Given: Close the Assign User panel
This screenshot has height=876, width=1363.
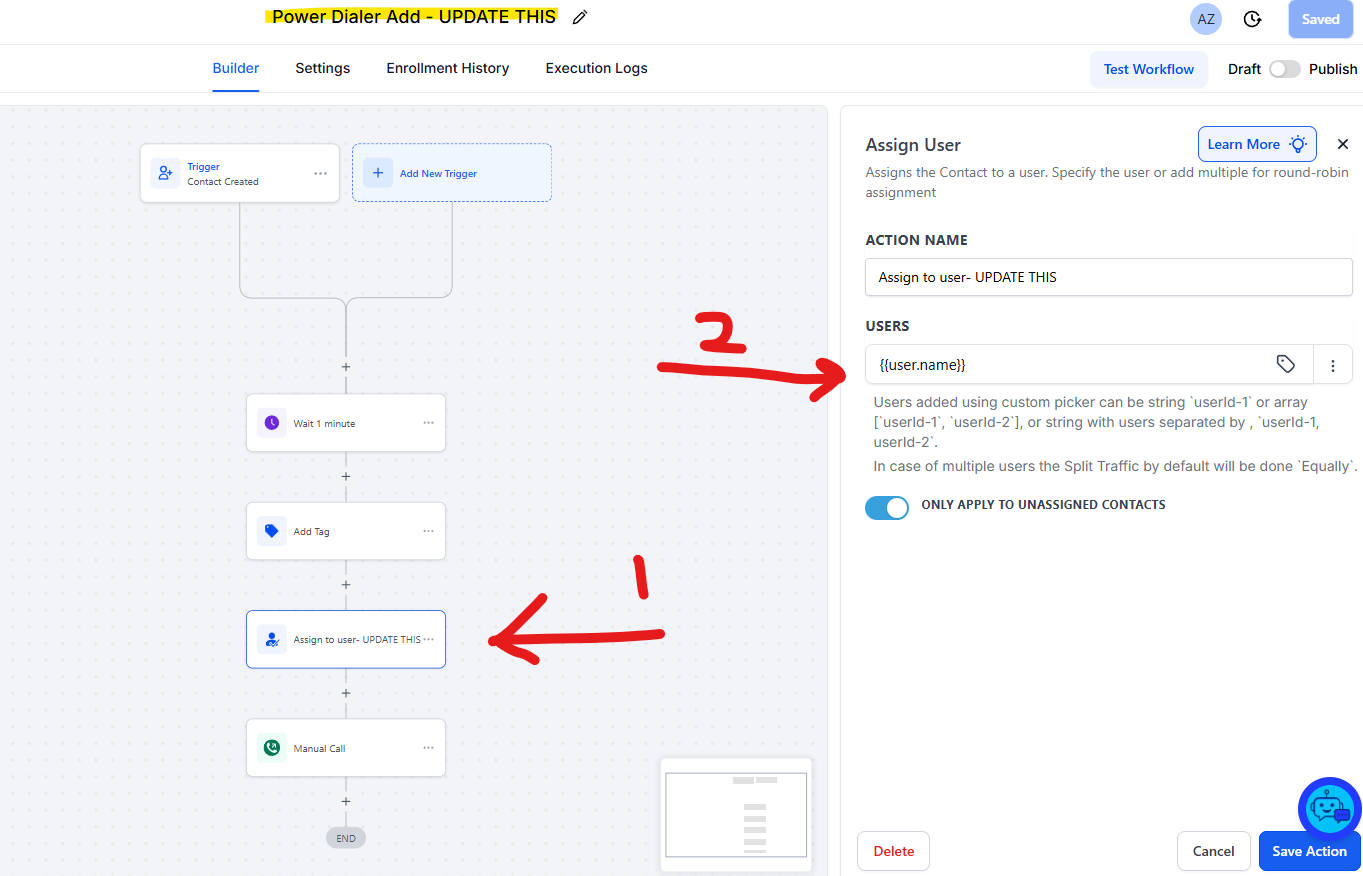Looking at the screenshot, I should click(1343, 144).
